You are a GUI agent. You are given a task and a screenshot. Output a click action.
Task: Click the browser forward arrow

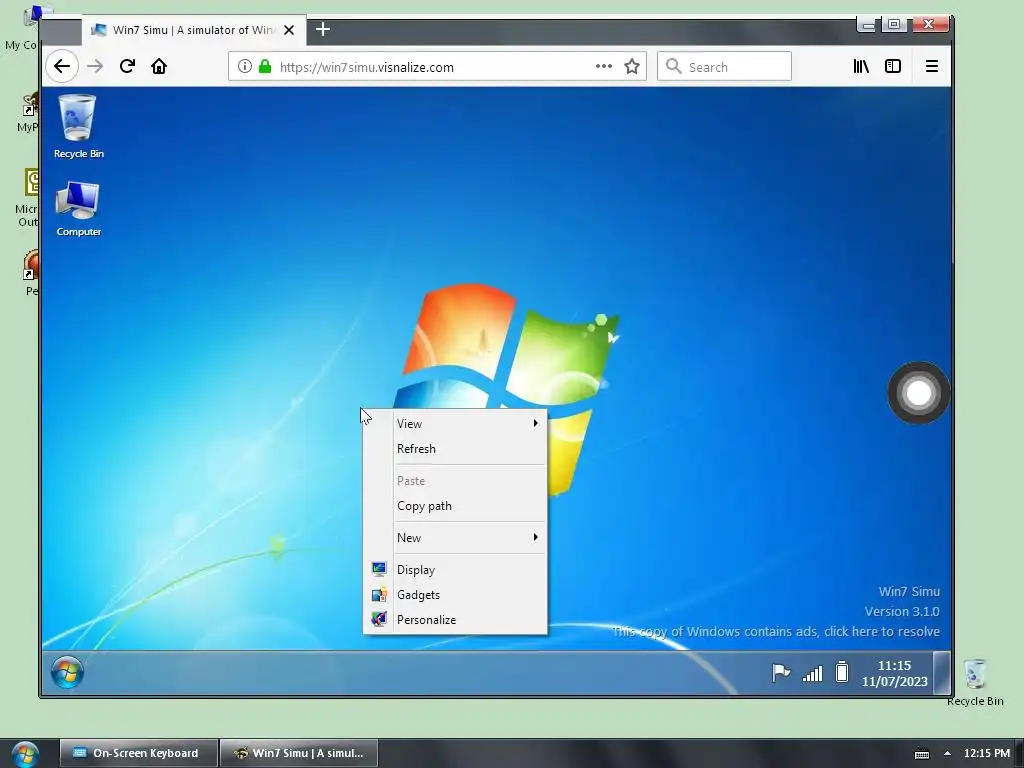point(95,66)
